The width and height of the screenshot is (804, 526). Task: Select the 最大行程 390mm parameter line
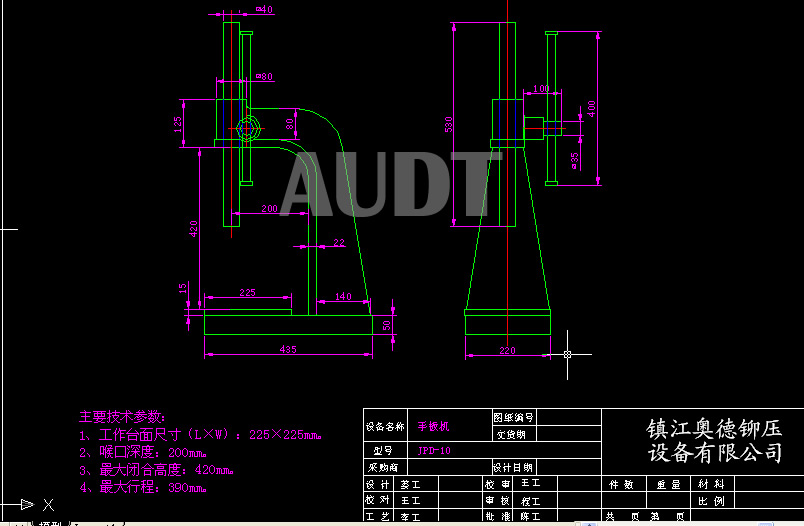pyautogui.click(x=142, y=488)
